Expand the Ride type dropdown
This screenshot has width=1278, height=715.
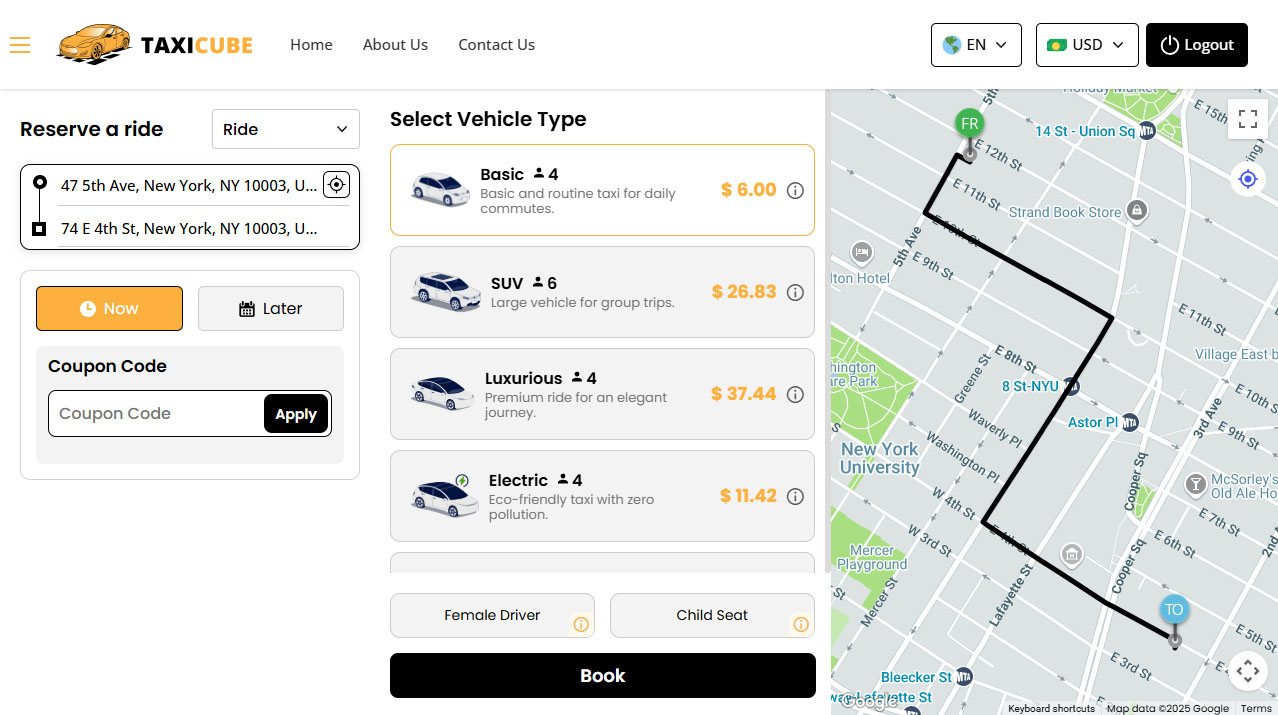(x=286, y=129)
